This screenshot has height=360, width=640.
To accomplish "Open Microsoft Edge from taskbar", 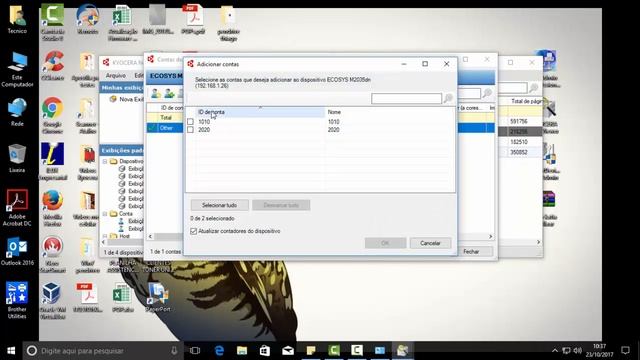I will point(219,351).
